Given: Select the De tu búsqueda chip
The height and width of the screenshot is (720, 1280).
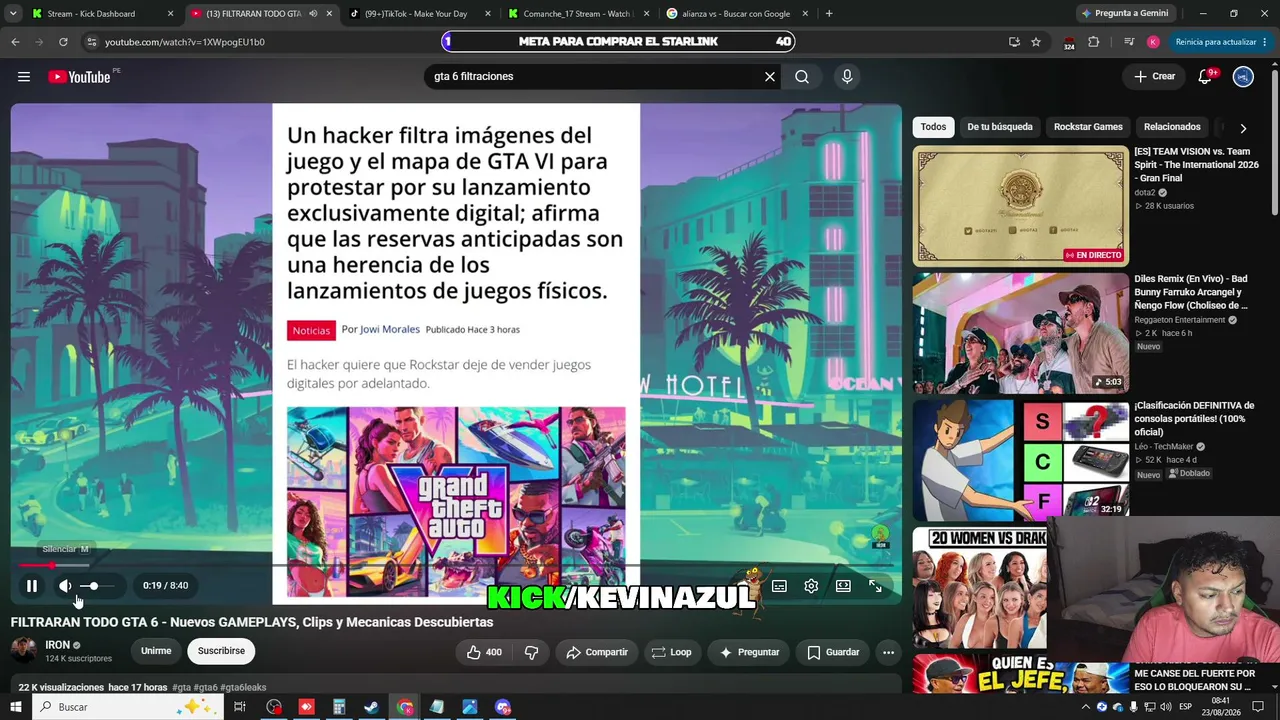Looking at the screenshot, I should click(x=1000, y=127).
